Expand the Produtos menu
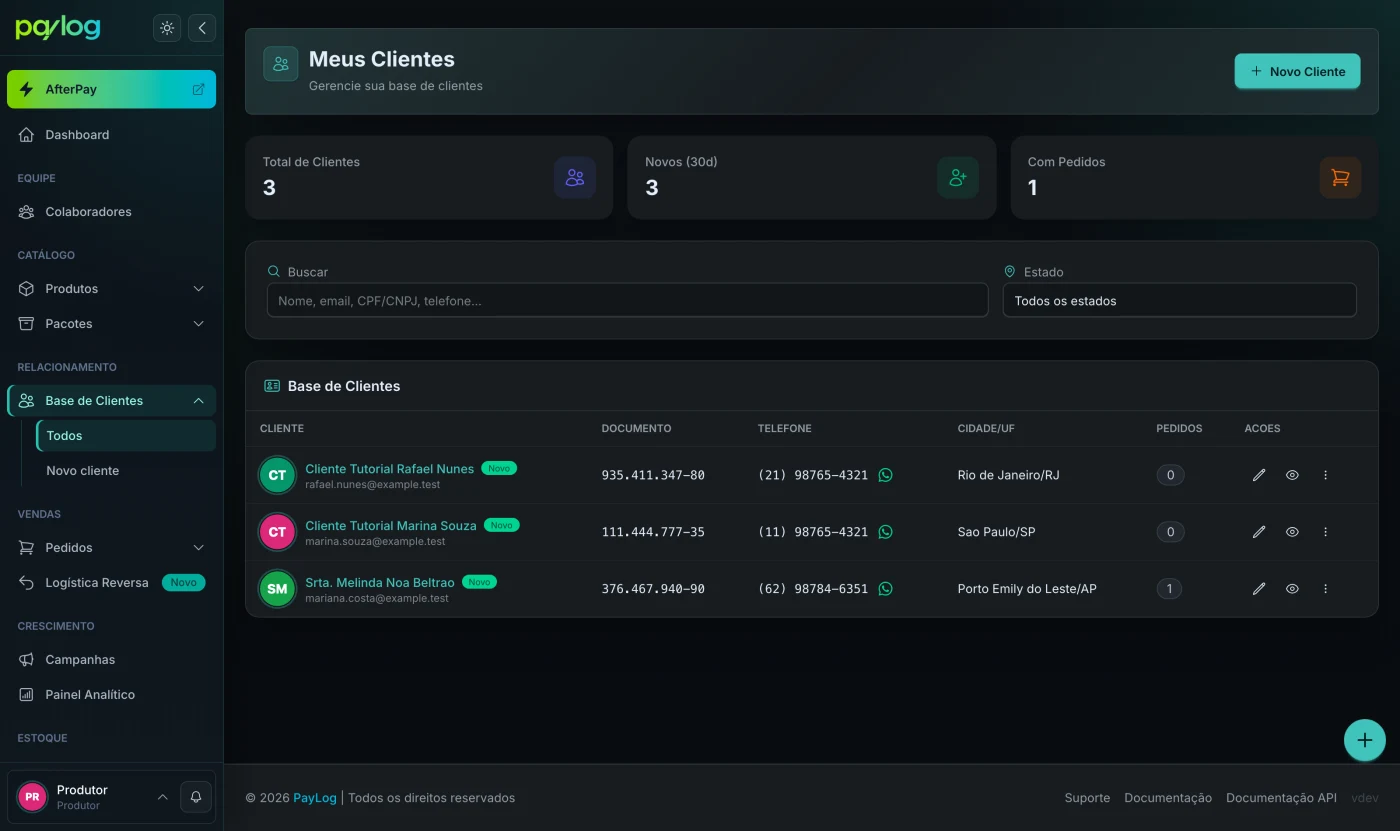The height and width of the screenshot is (831, 1400). point(111,289)
